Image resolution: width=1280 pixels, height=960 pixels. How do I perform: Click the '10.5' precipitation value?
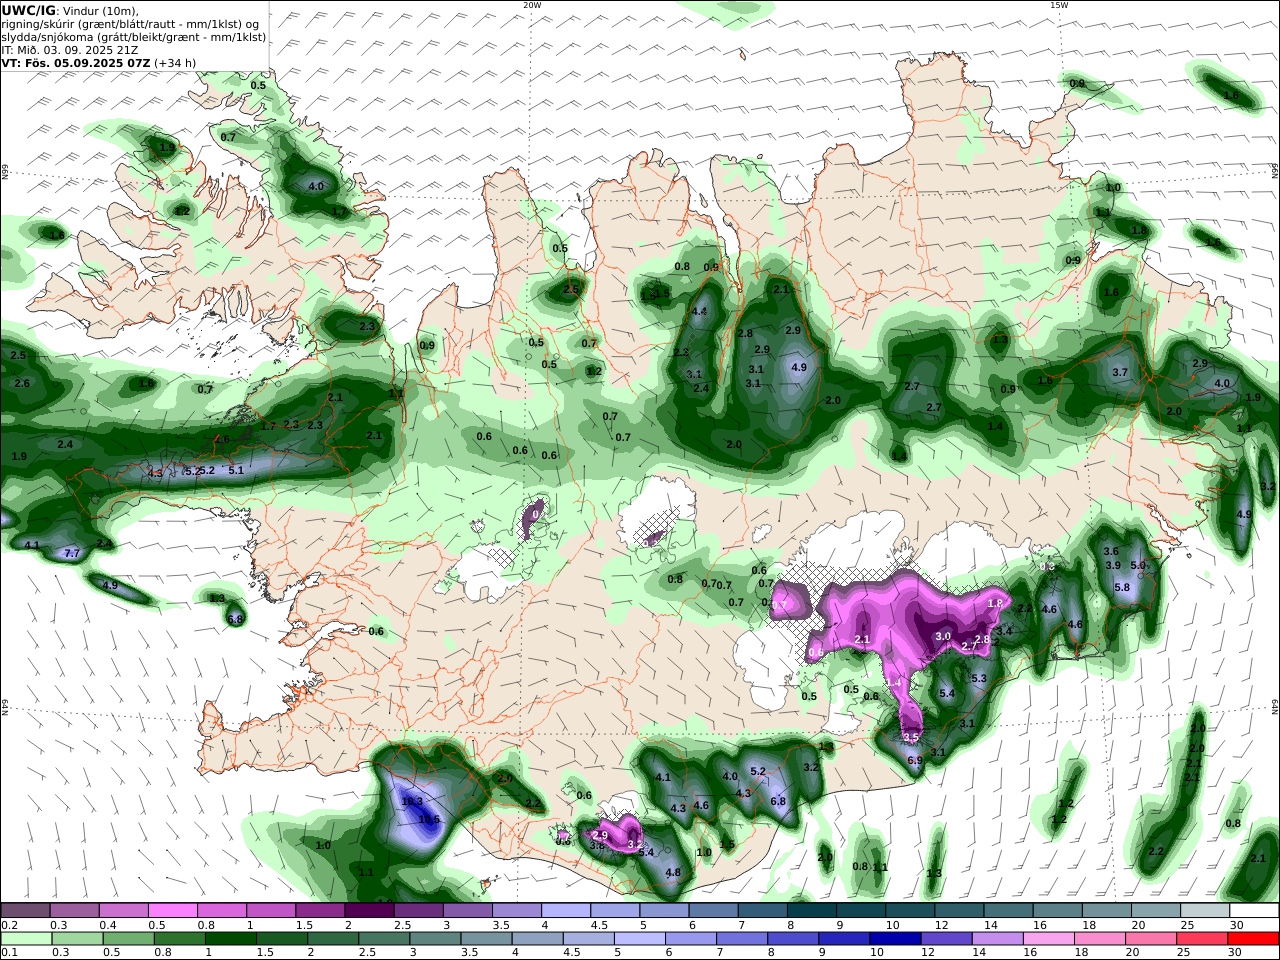click(x=429, y=819)
